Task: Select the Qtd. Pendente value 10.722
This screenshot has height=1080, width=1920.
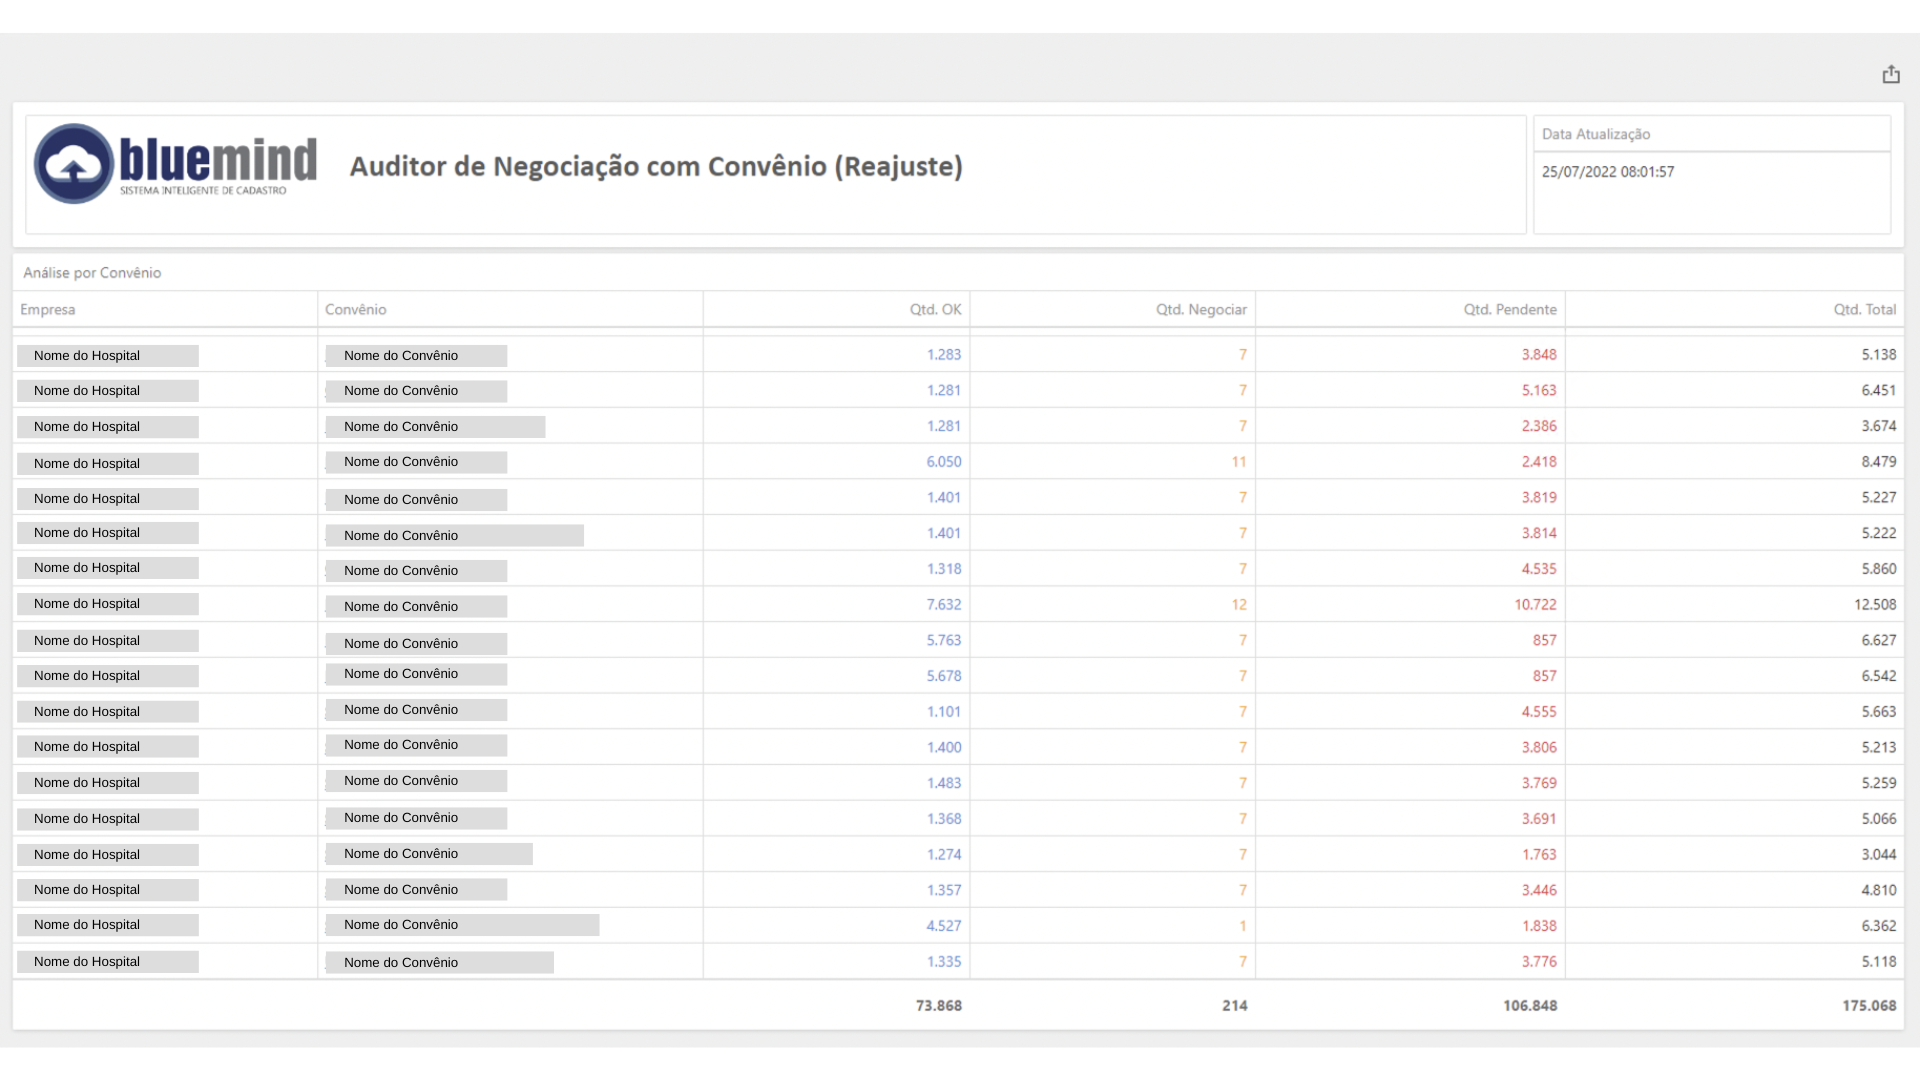Action: [1535, 605]
